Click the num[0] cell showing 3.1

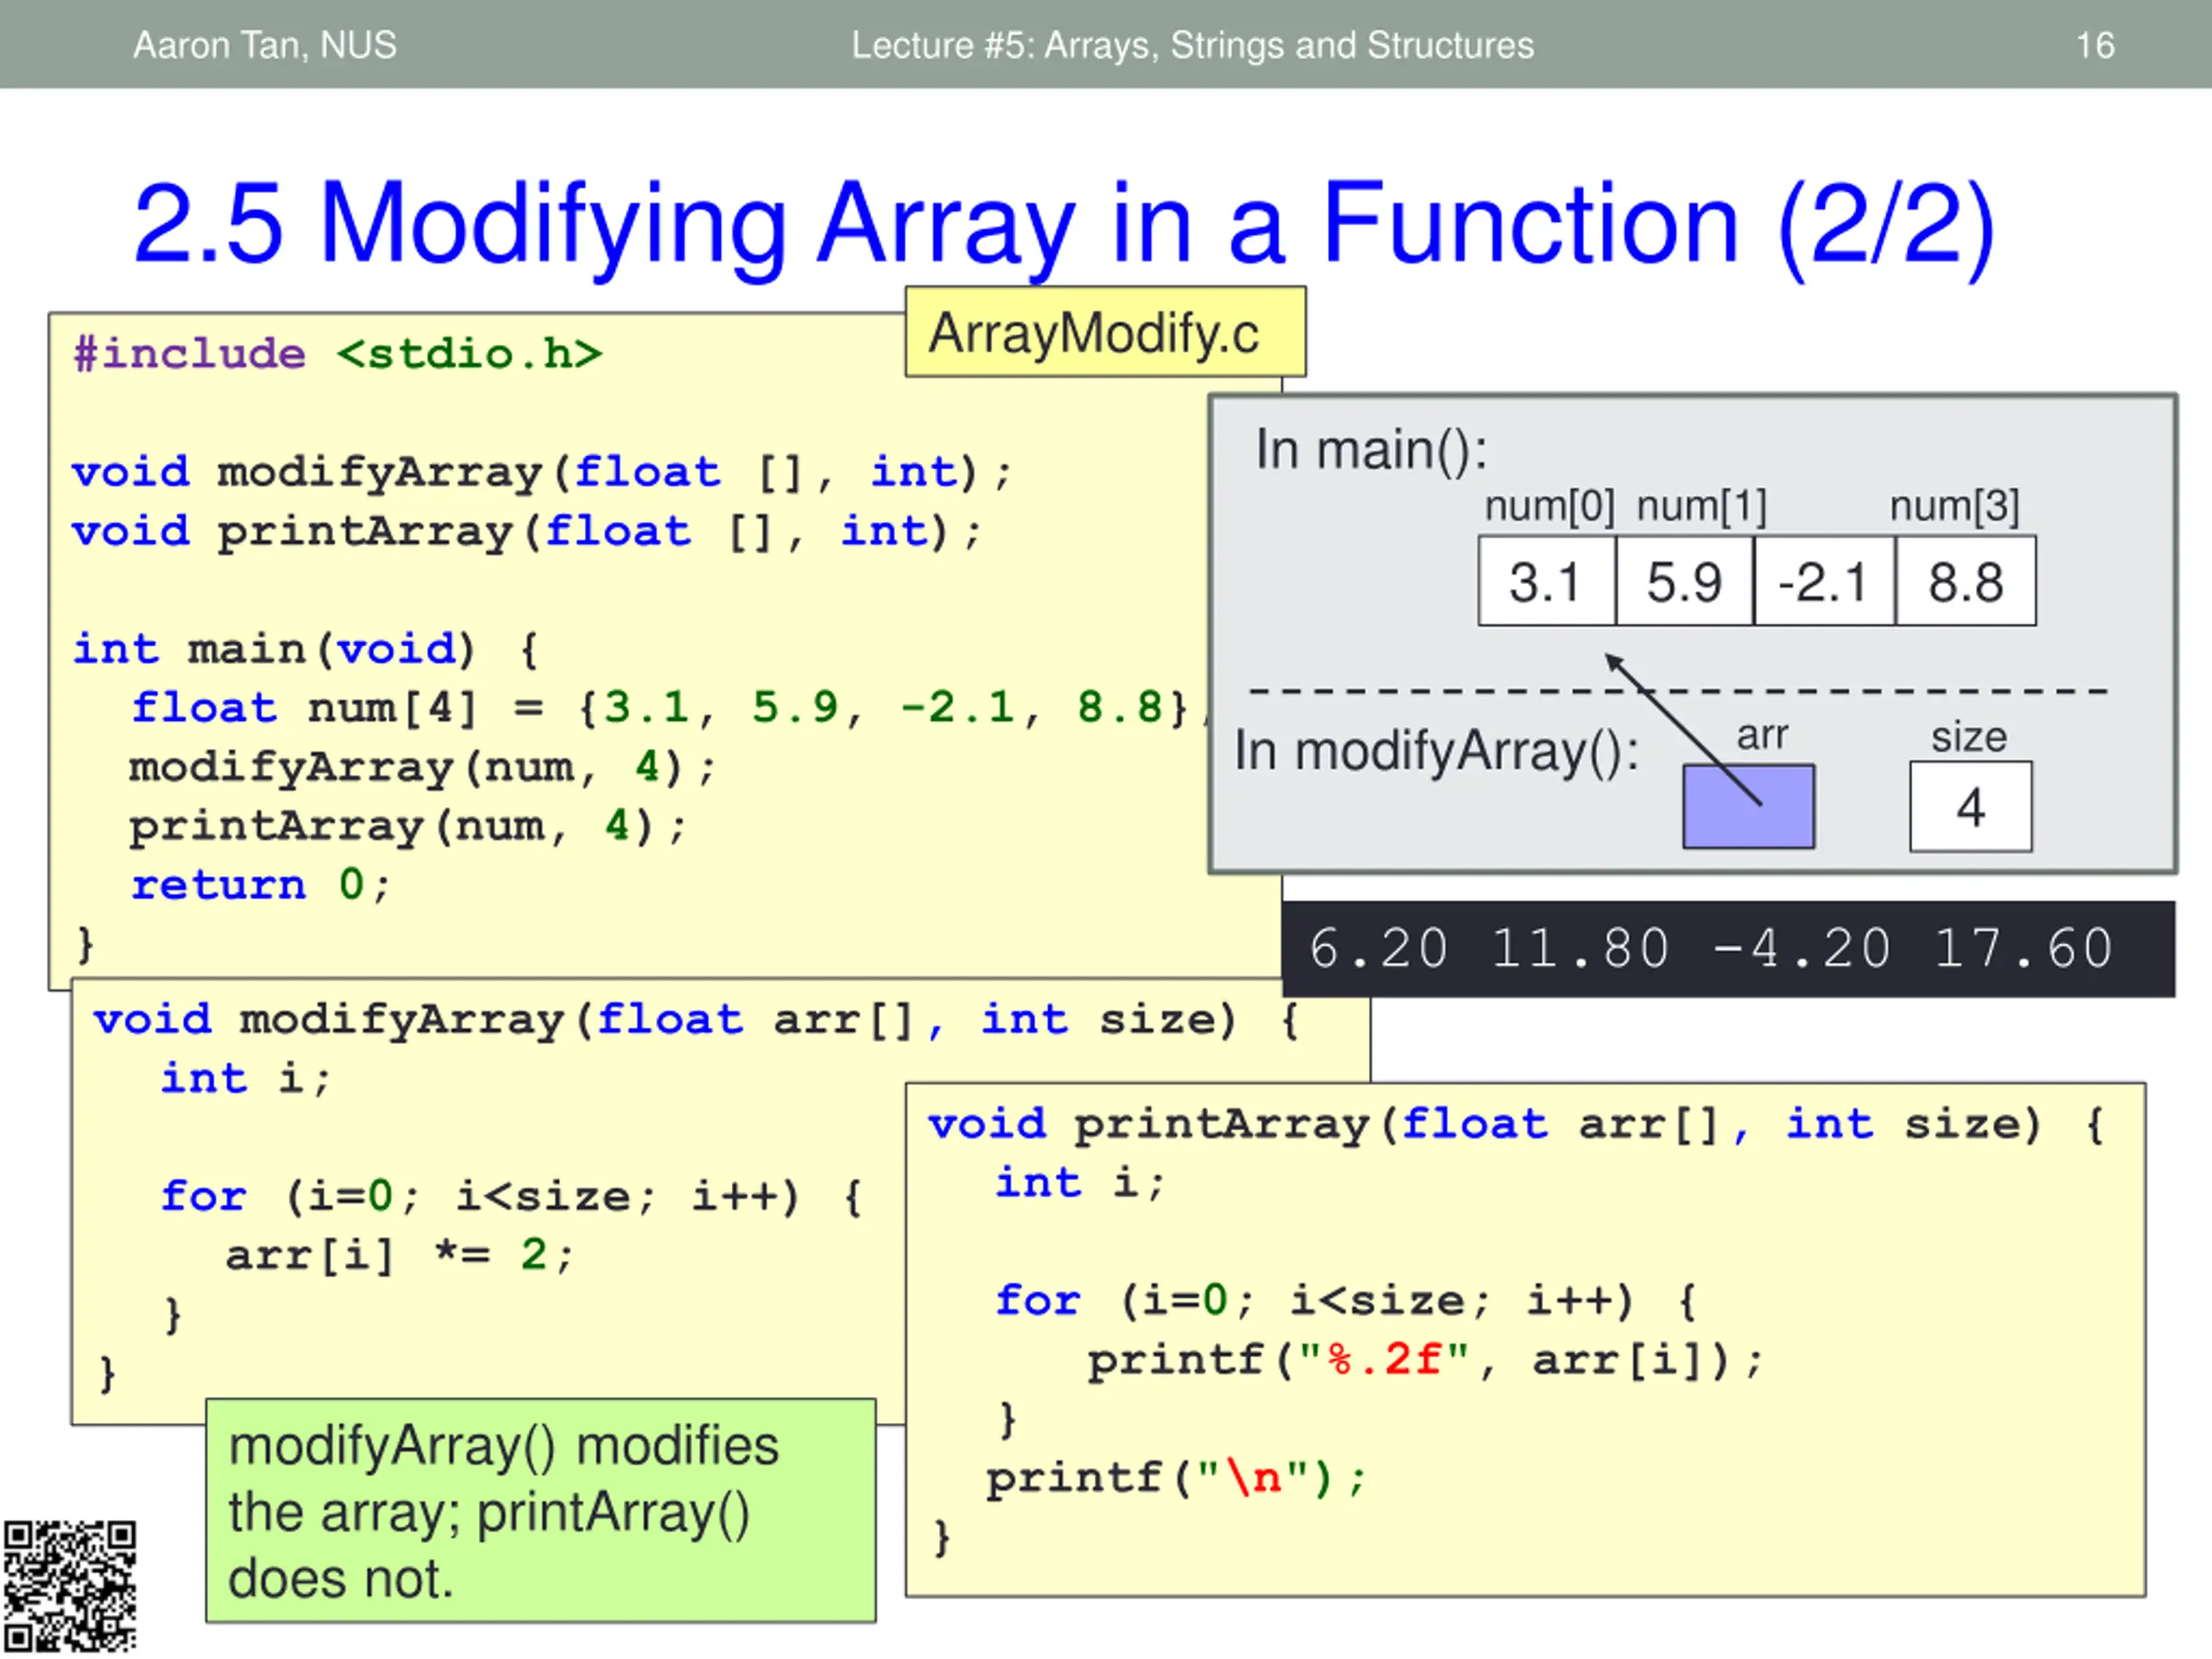1547,581
